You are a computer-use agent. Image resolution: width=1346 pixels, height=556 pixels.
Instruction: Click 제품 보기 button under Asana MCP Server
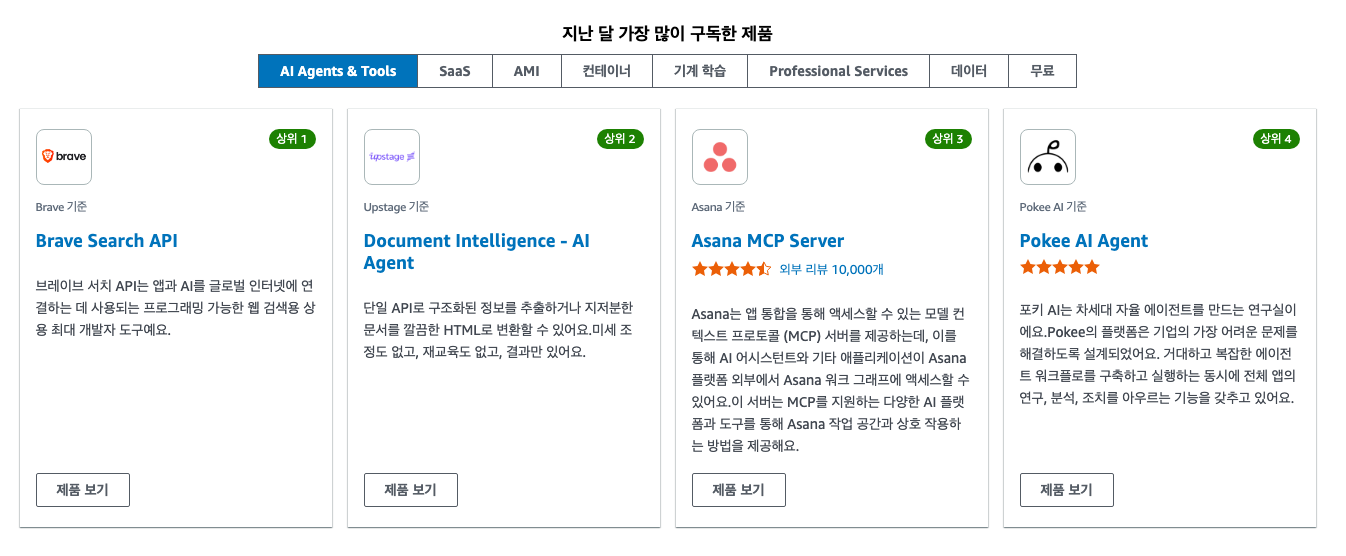click(739, 490)
